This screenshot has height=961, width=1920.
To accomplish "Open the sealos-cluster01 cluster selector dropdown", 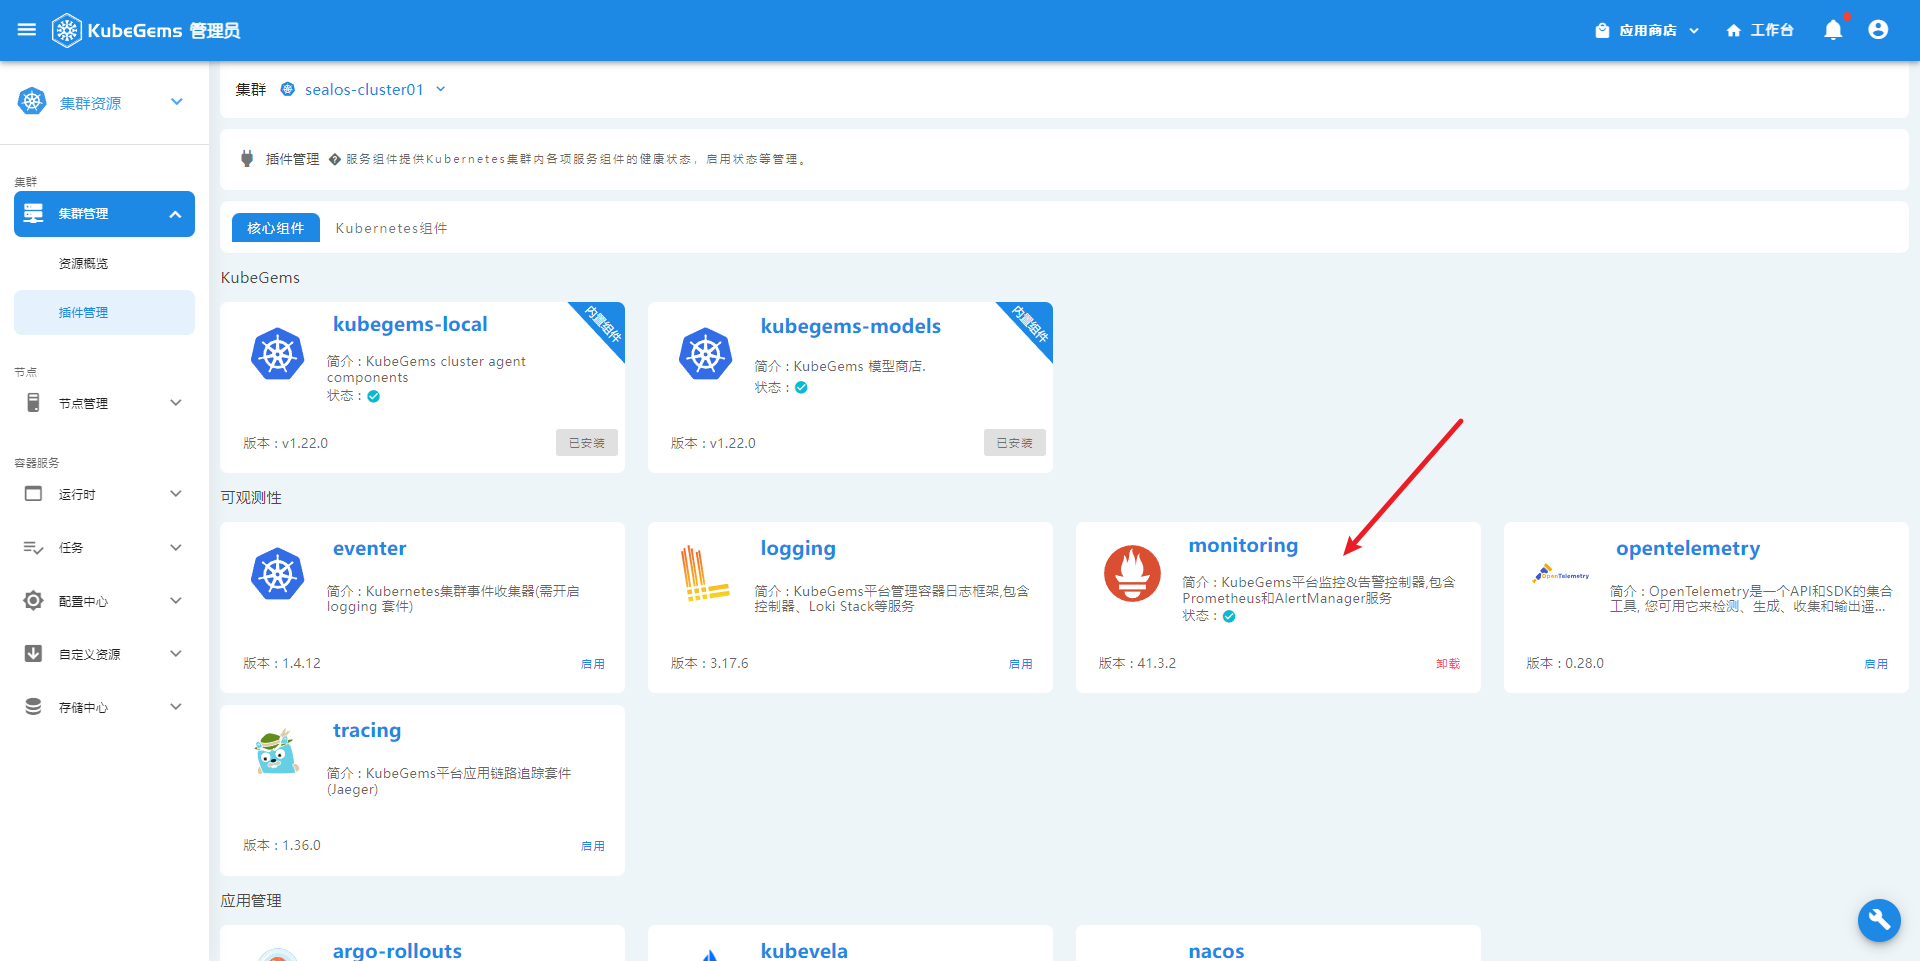I will click(x=441, y=89).
